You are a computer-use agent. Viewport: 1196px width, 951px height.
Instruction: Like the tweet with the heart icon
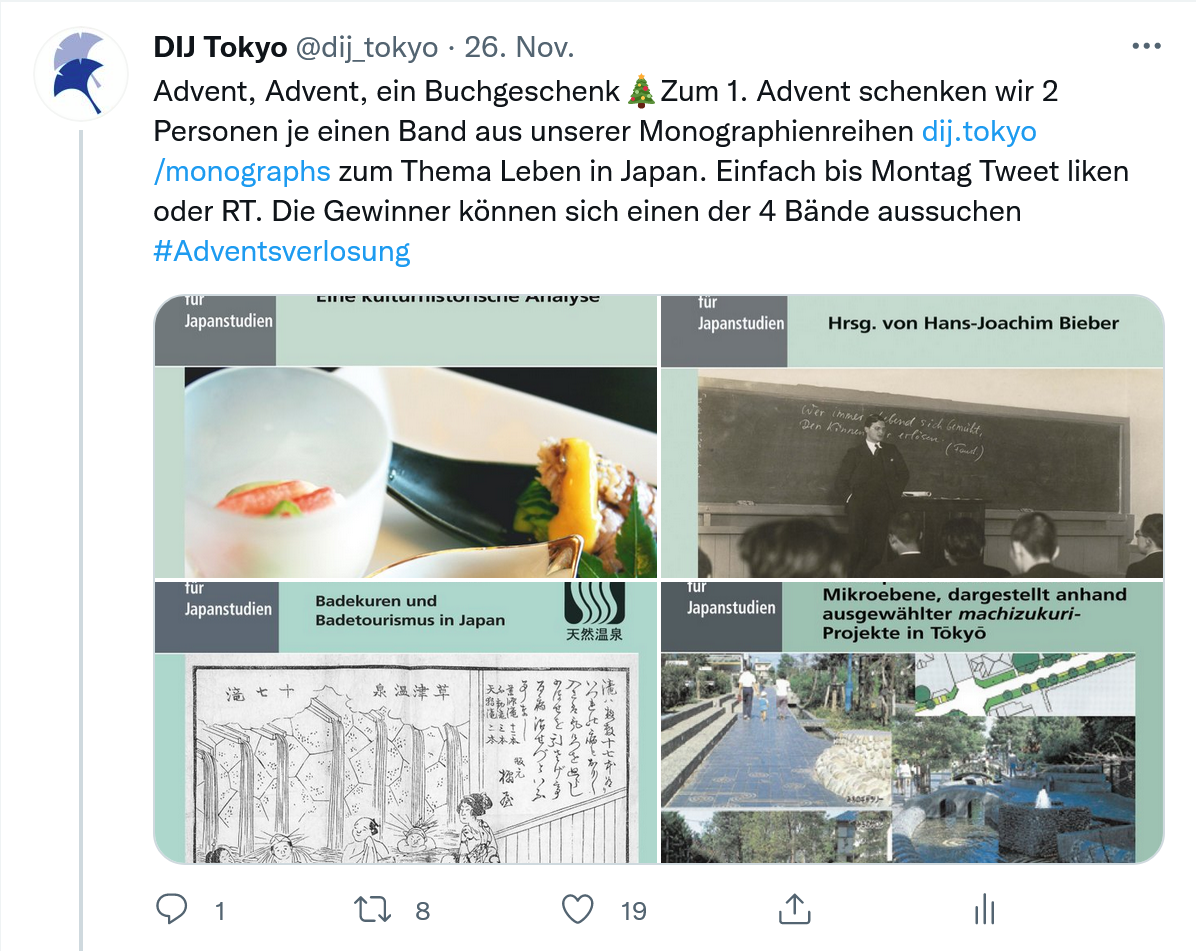tap(577, 909)
